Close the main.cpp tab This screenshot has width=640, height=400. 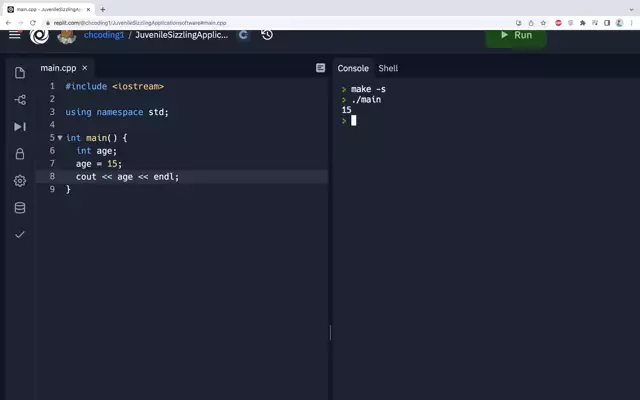(x=85, y=68)
